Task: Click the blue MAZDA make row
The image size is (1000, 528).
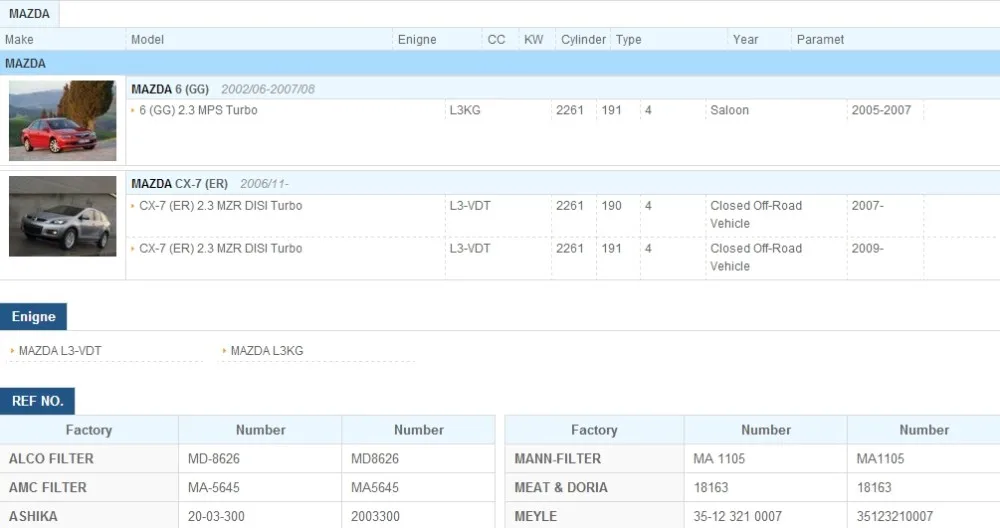Action: pyautogui.click(x=500, y=63)
